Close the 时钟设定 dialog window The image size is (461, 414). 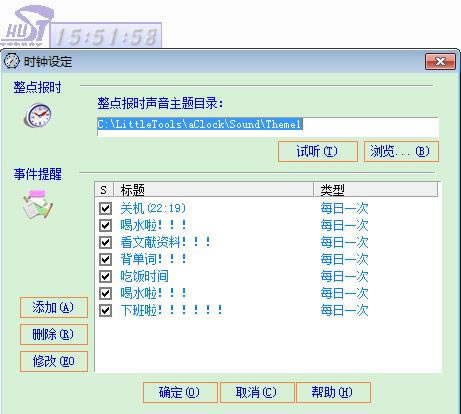(440, 61)
